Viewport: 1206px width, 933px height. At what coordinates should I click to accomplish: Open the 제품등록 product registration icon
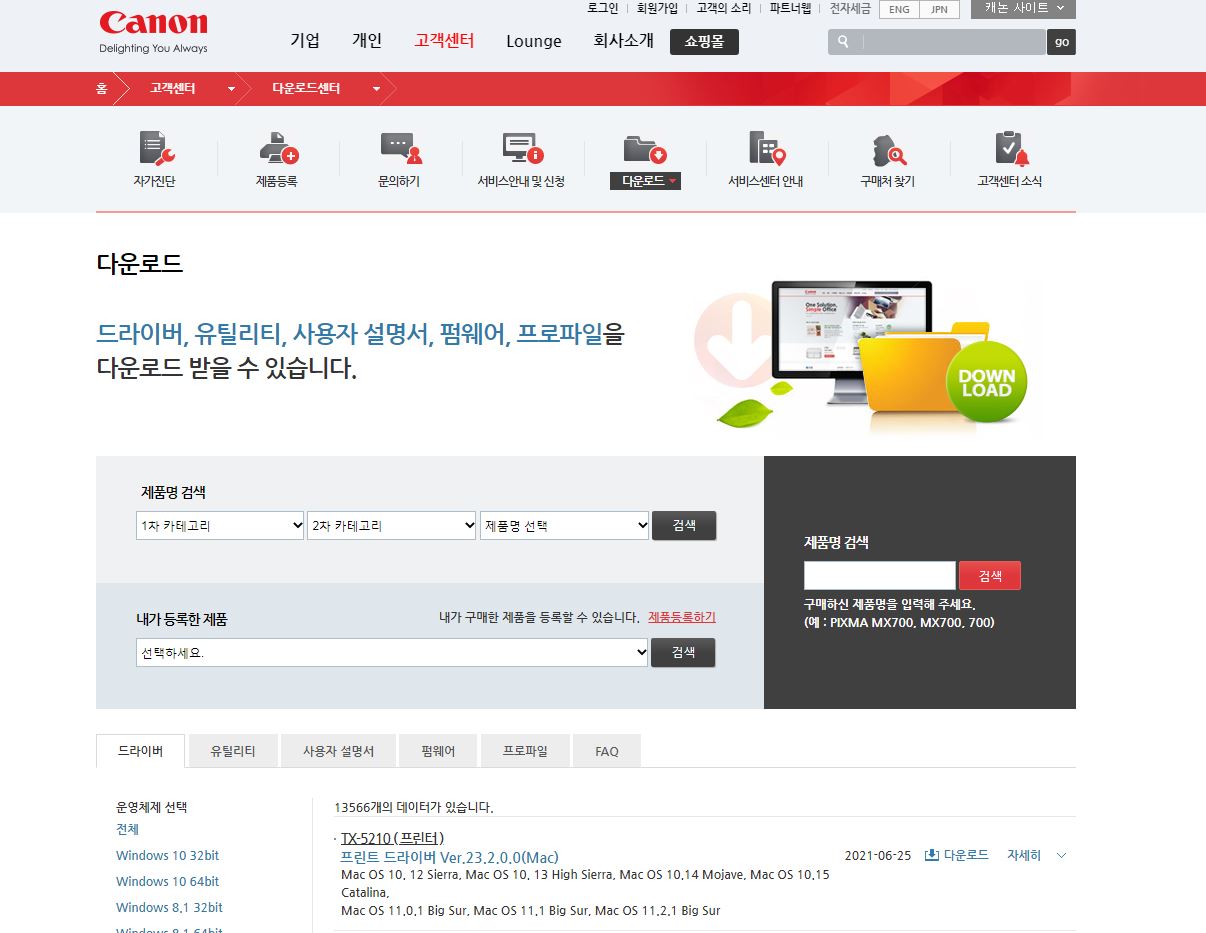coord(278,149)
